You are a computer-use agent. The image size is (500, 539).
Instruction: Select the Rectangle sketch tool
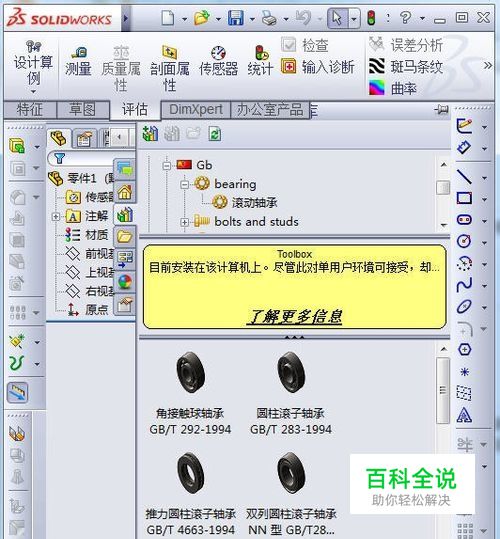[464, 198]
